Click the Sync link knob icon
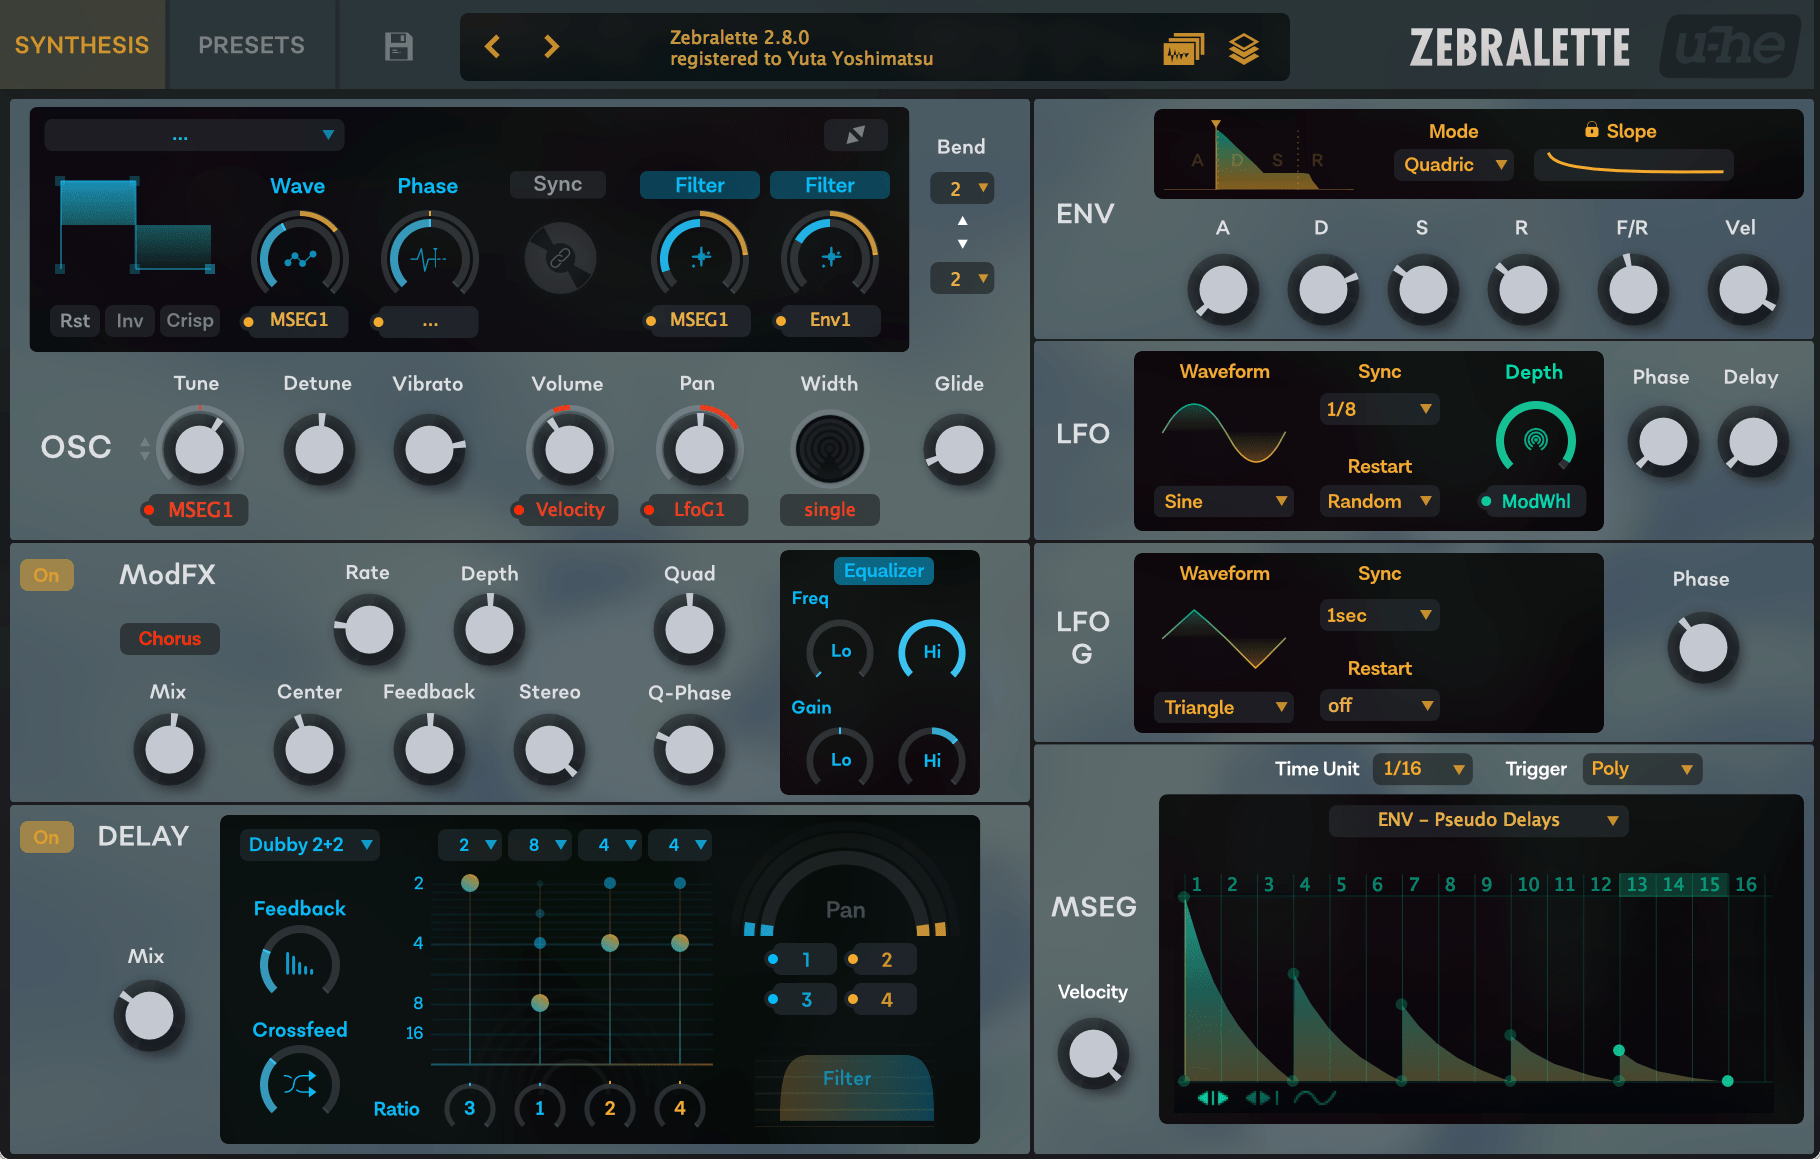 560,258
